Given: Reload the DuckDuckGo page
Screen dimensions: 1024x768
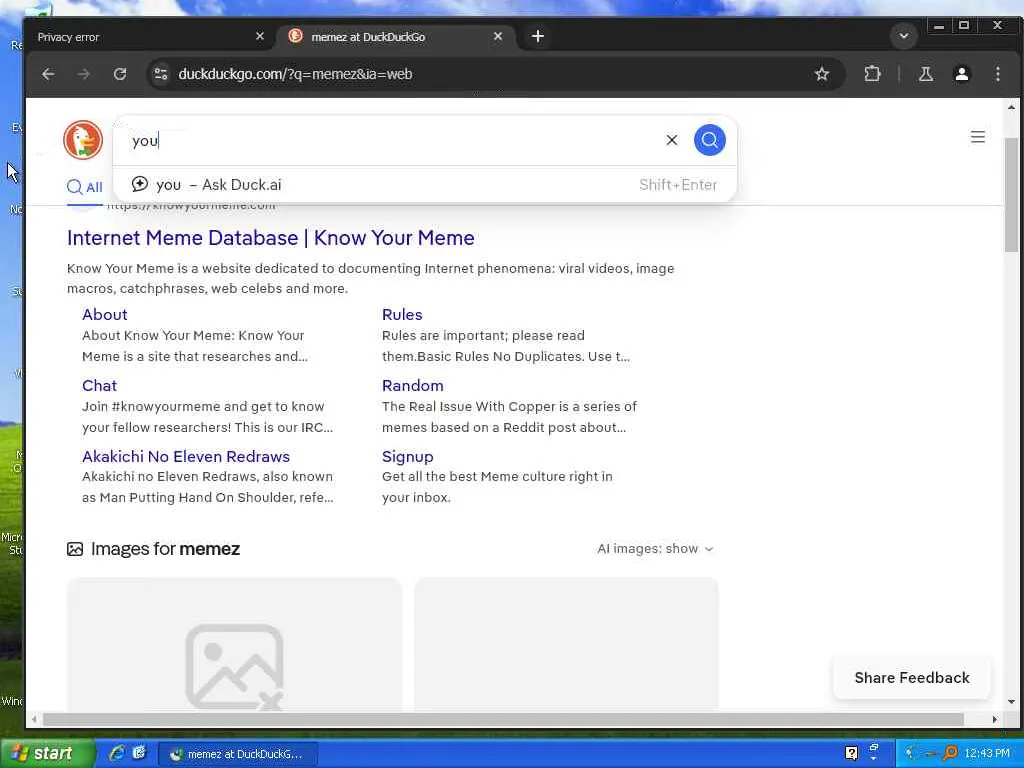Looking at the screenshot, I should 120,74.
